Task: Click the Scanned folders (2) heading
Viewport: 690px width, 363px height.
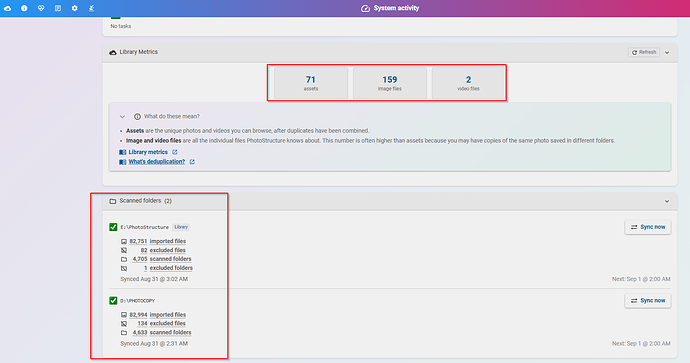Action: [146, 201]
